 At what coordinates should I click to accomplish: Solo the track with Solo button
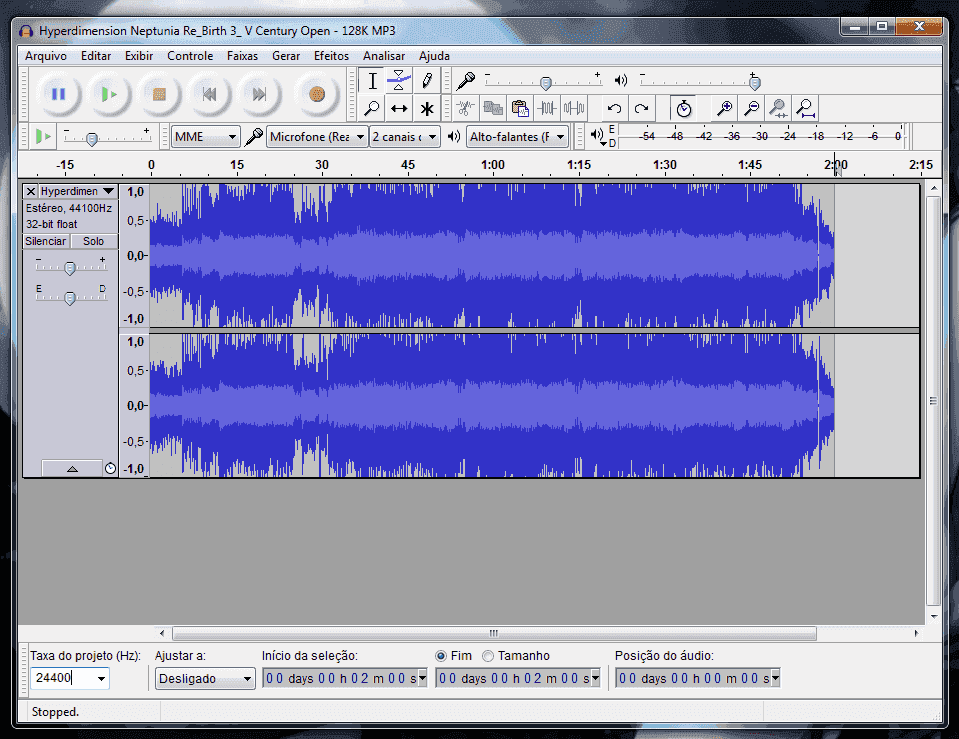(x=94, y=241)
